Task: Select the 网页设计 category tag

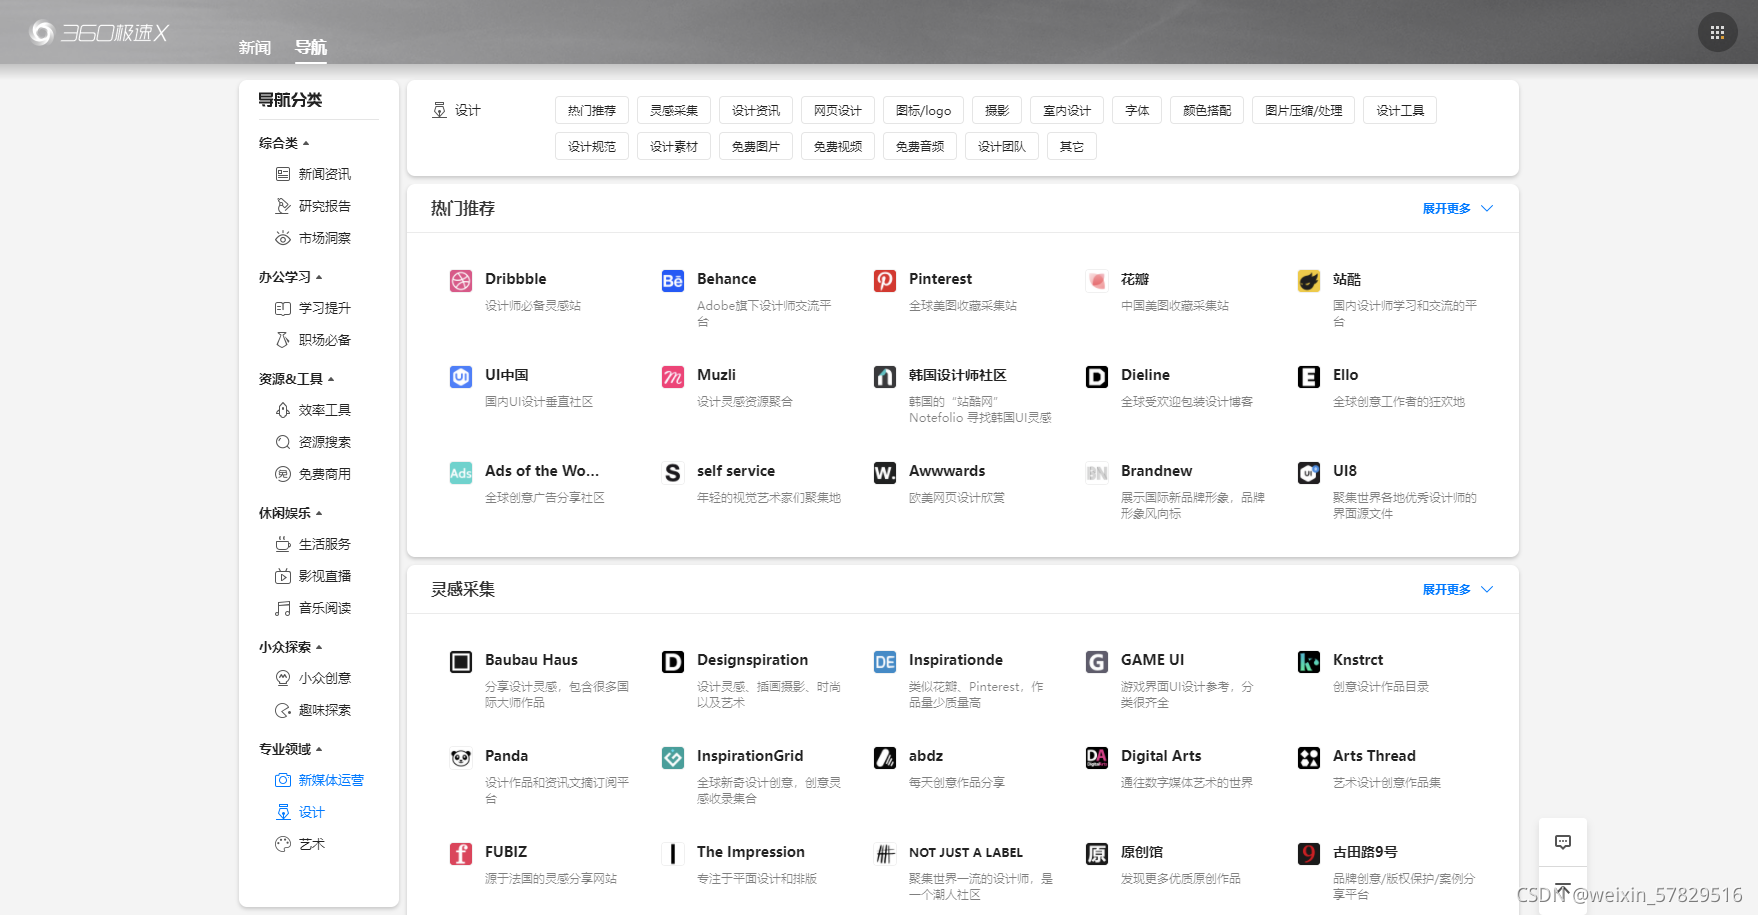Action: [838, 111]
